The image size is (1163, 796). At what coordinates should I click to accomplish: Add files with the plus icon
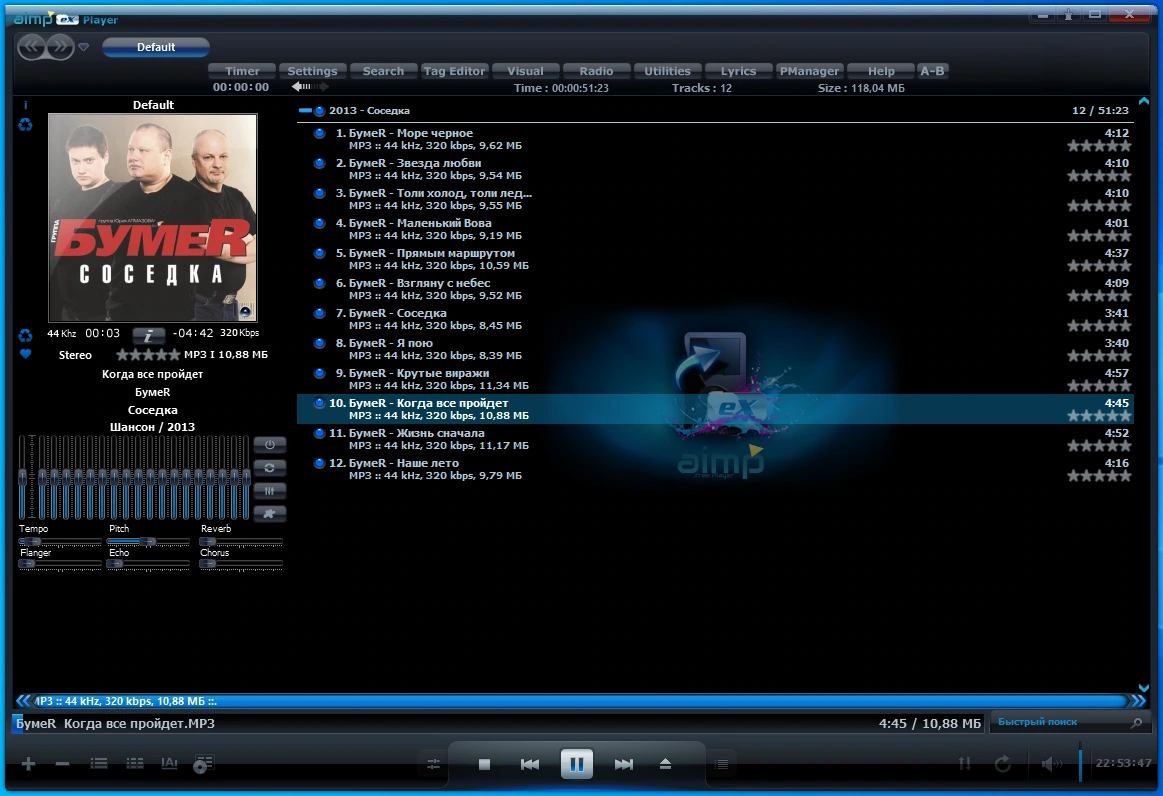pyautogui.click(x=28, y=763)
